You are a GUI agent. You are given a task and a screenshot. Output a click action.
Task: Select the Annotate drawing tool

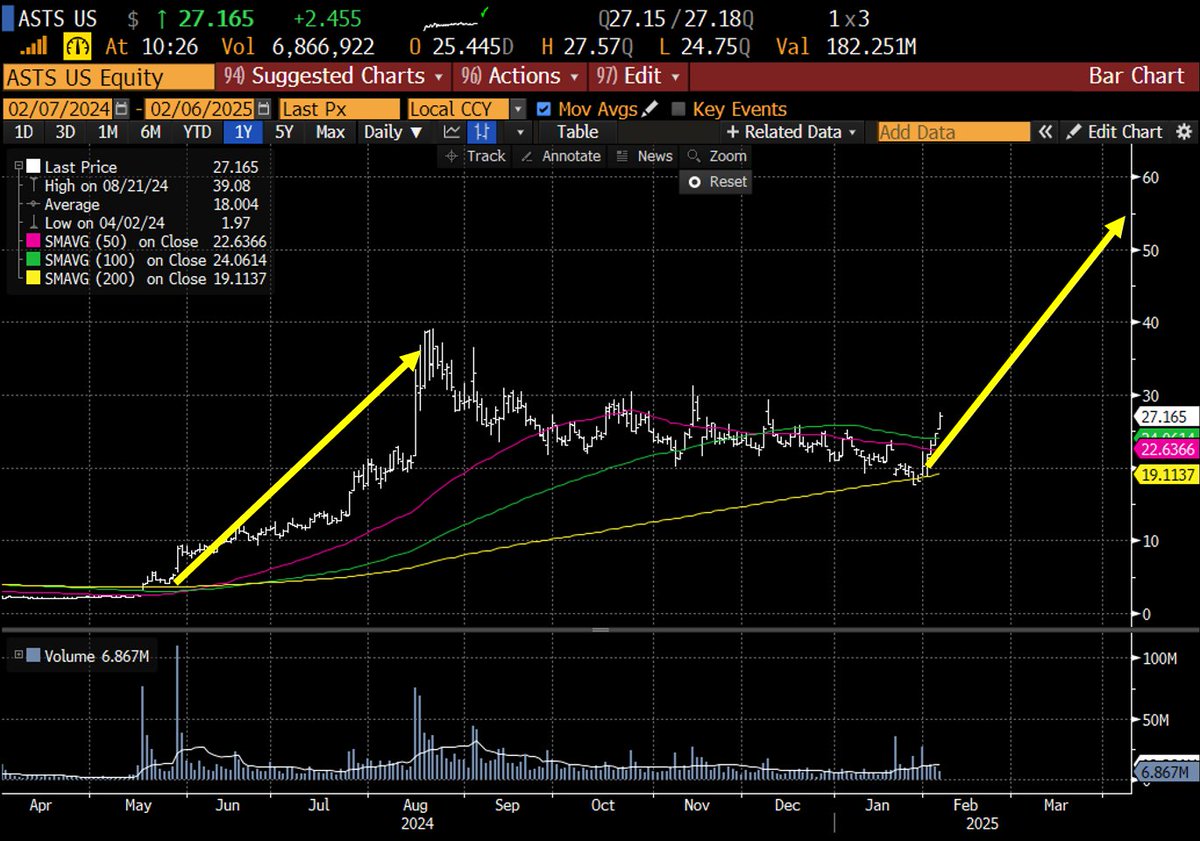pos(563,156)
